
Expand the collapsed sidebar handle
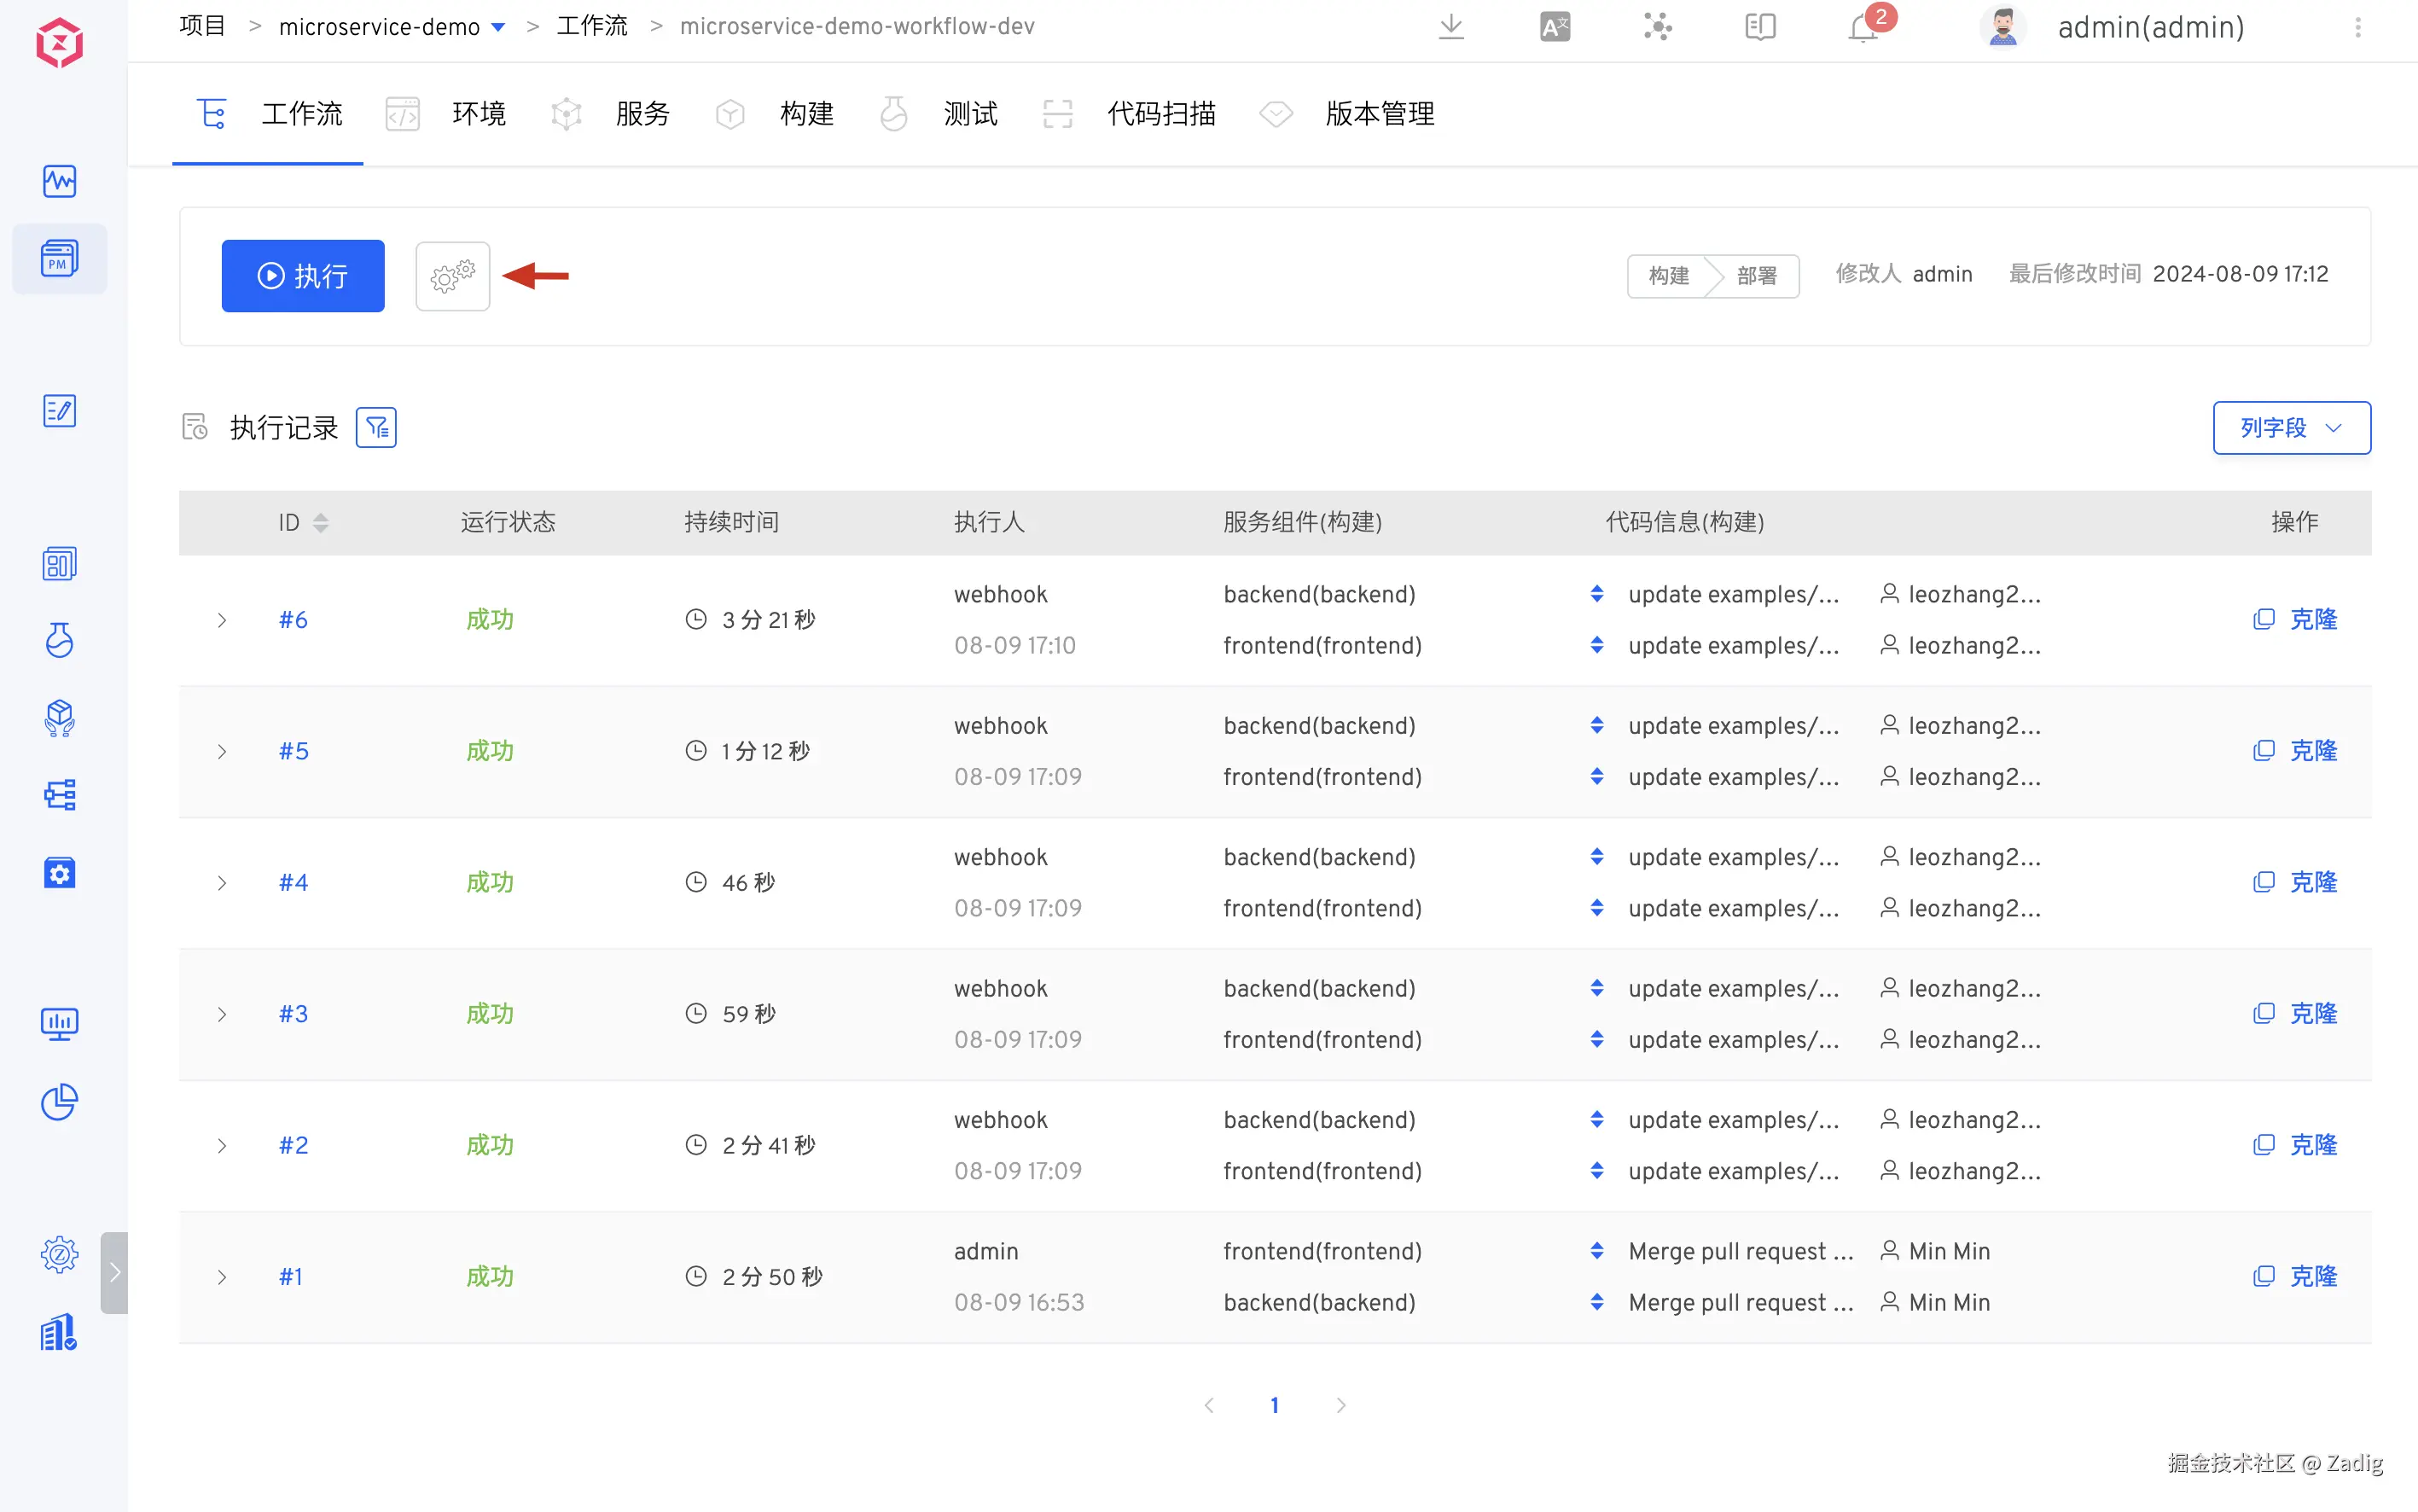[x=114, y=1272]
